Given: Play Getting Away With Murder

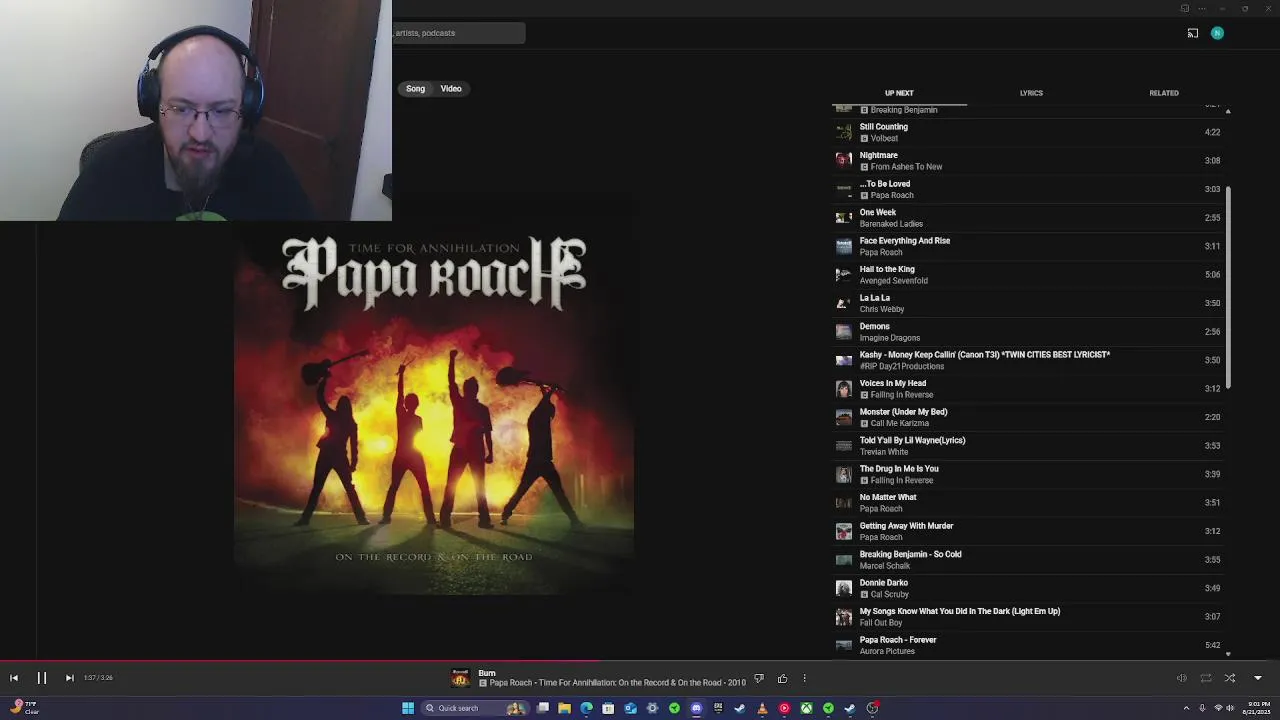Looking at the screenshot, I should point(1028,531).
